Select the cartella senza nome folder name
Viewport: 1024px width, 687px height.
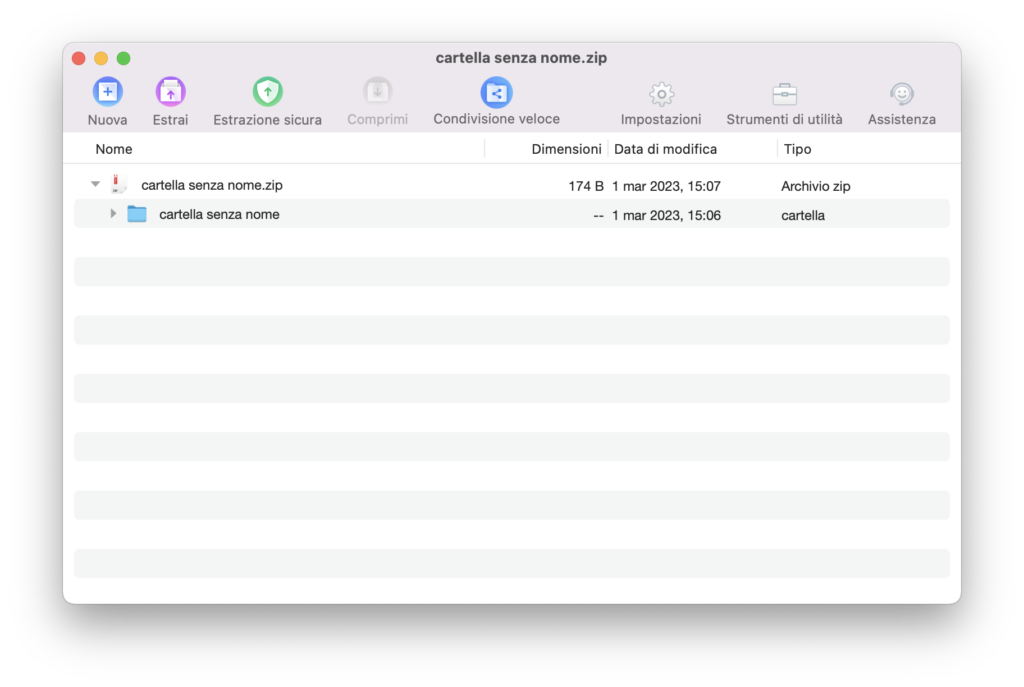219,214
